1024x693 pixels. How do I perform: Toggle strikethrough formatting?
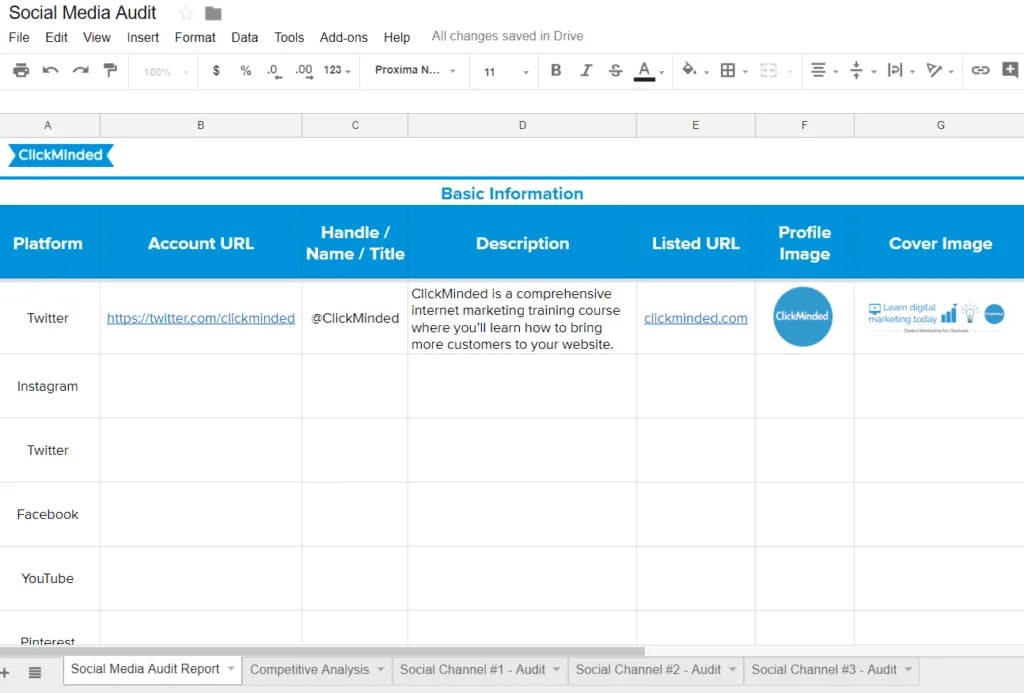[615, 71]
